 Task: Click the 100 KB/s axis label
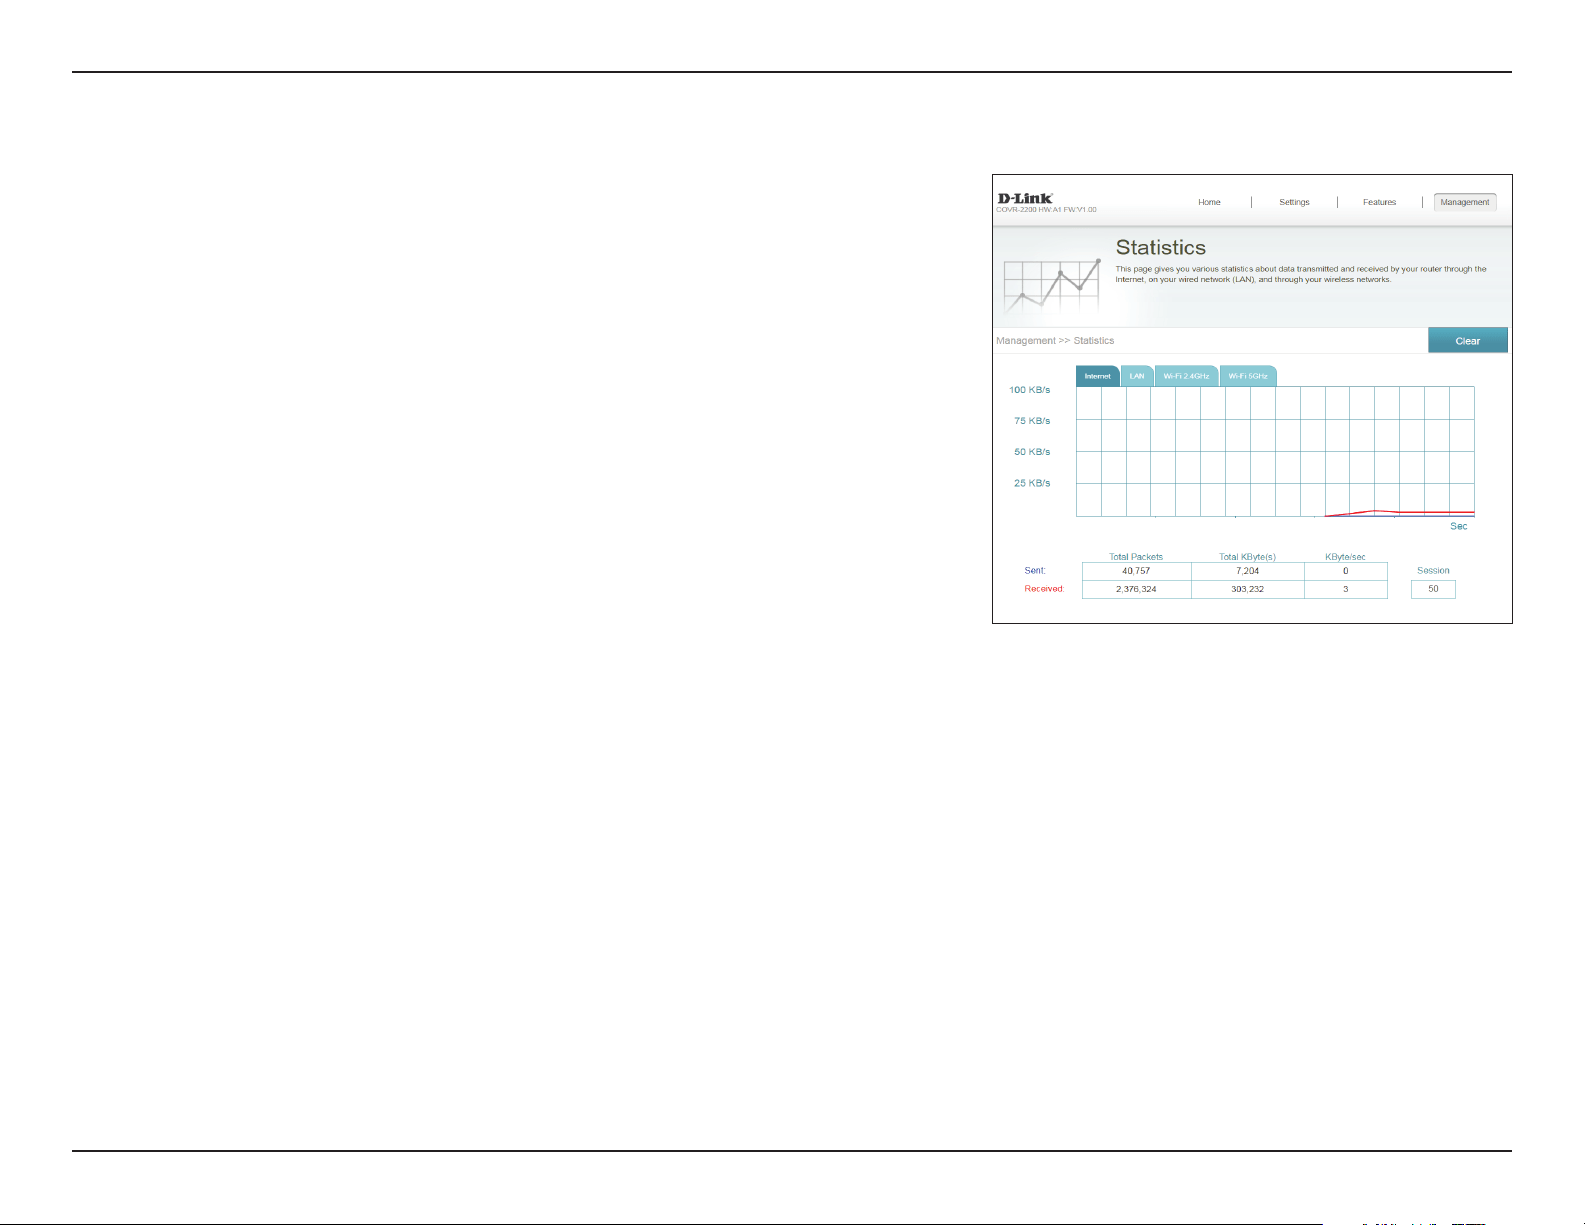pos(1029,390)
